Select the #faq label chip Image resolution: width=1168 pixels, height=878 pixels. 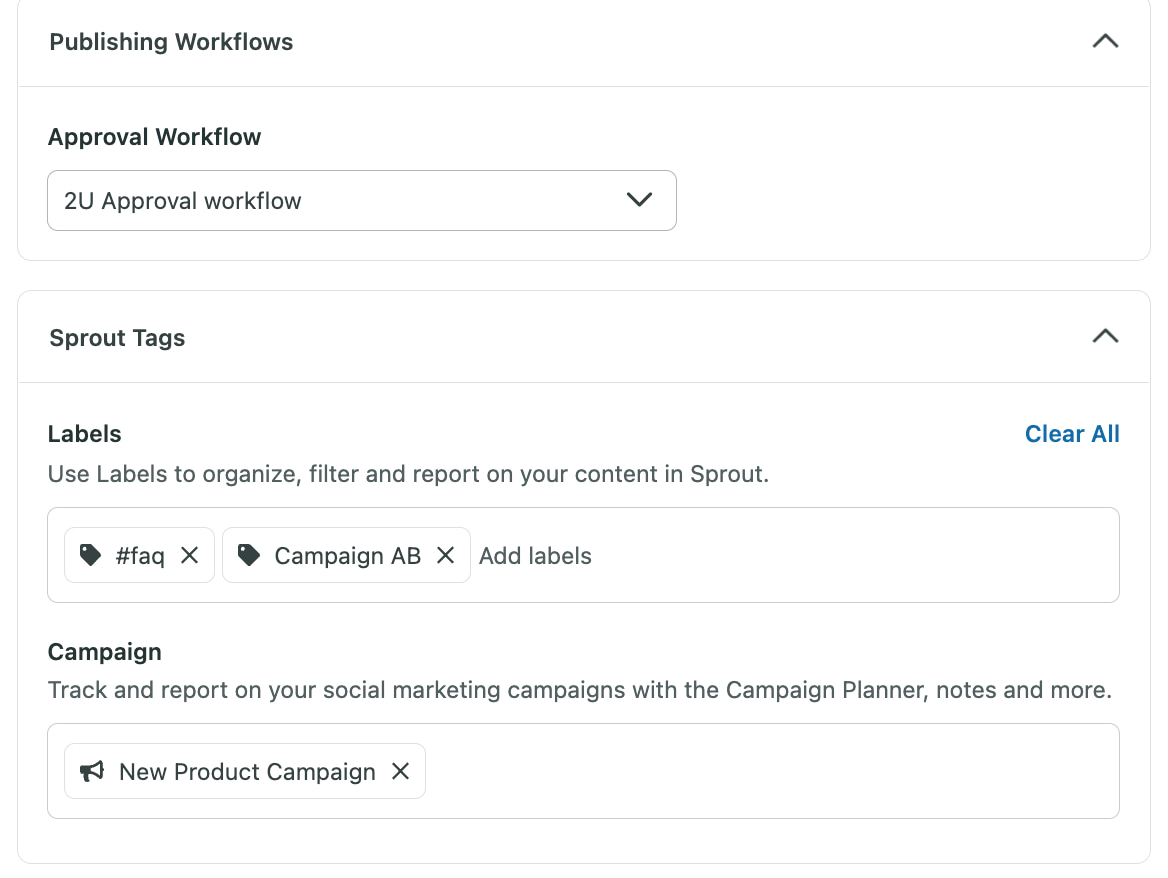[139, 555]
